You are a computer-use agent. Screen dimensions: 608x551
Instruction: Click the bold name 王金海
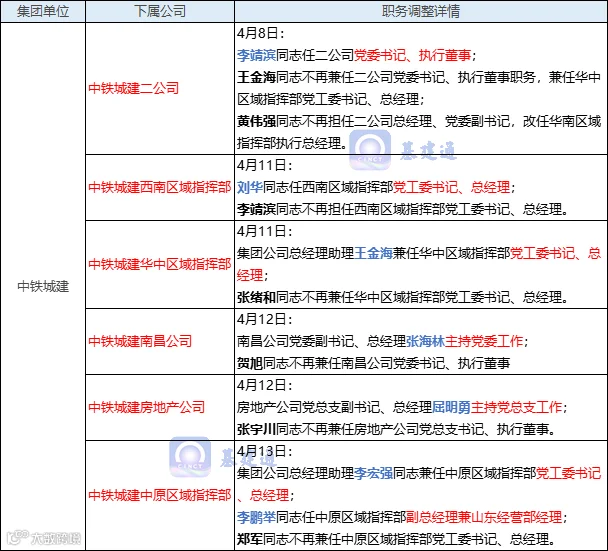pyautogui.click(x=256, y=78)
